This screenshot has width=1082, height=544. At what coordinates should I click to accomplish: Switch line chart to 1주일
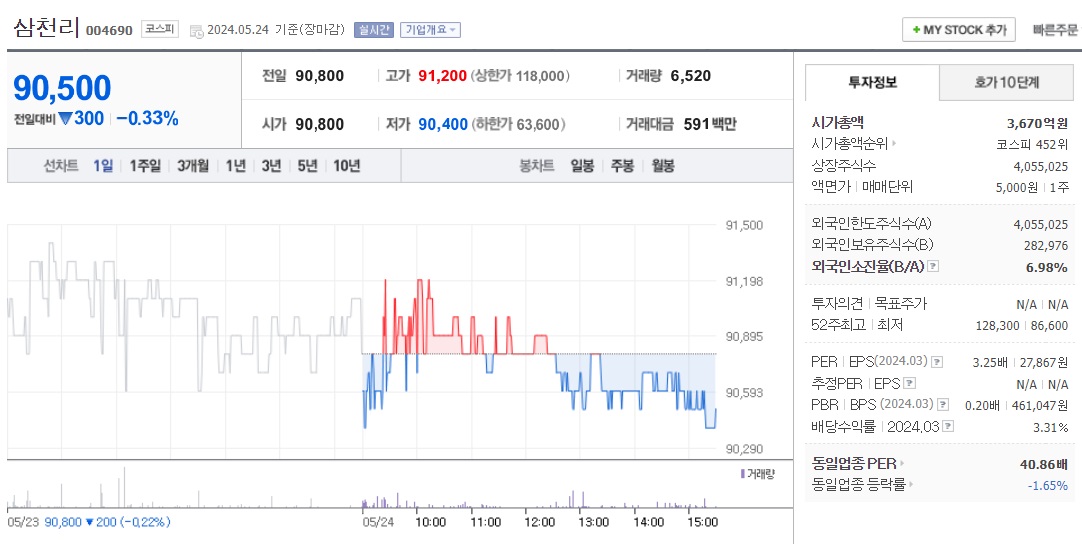click(145, 166)
